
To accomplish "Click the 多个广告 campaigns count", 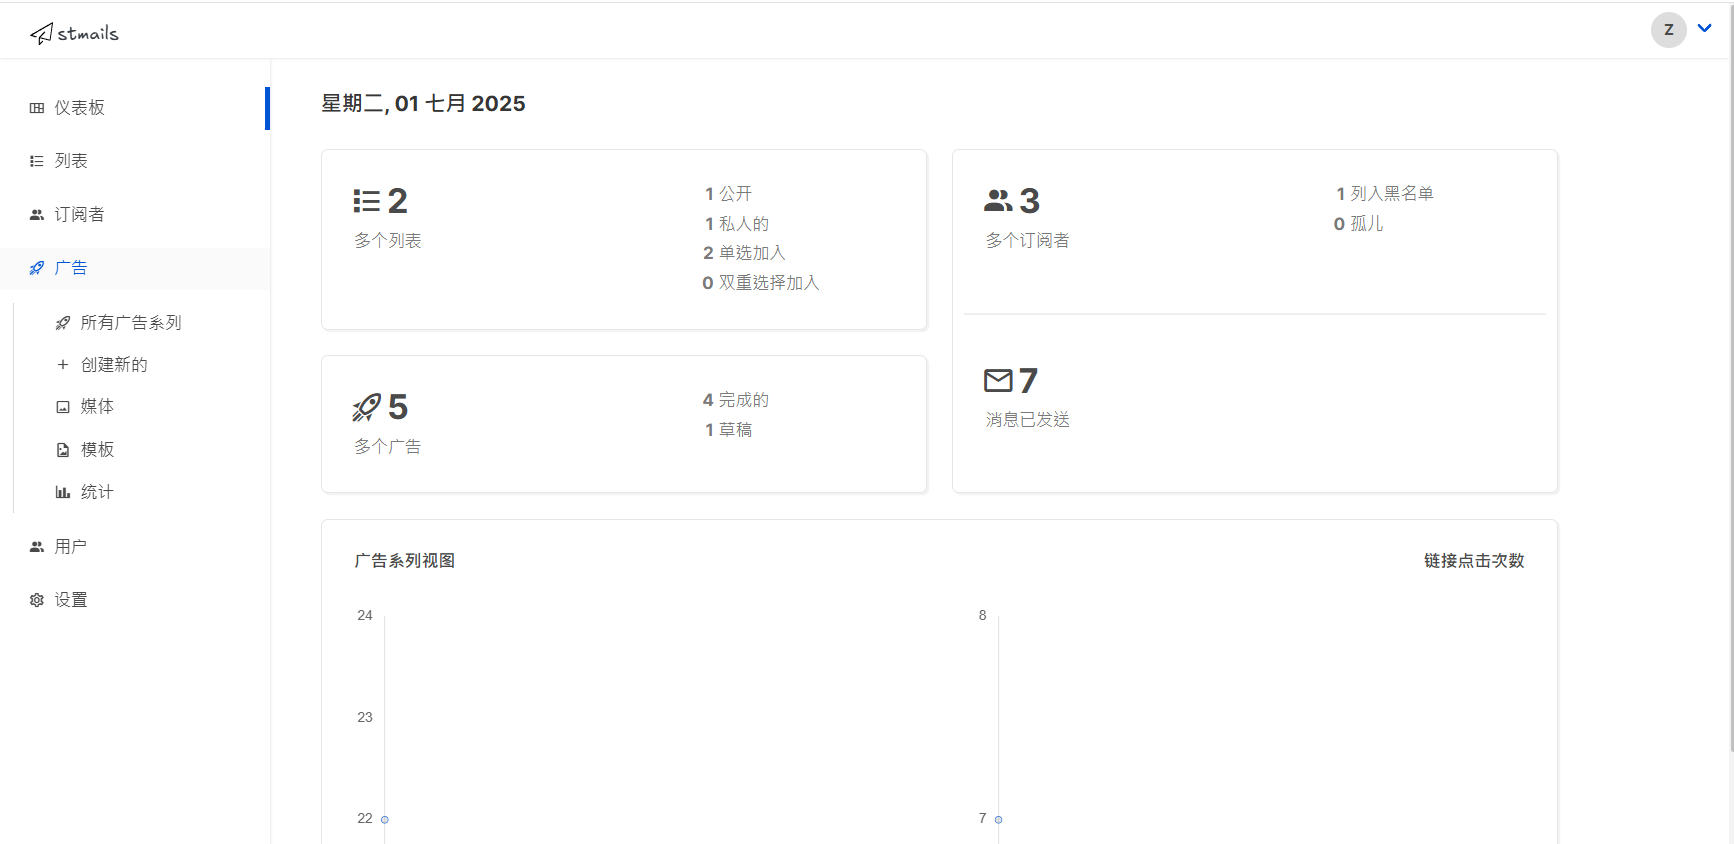I will (387, 446).
